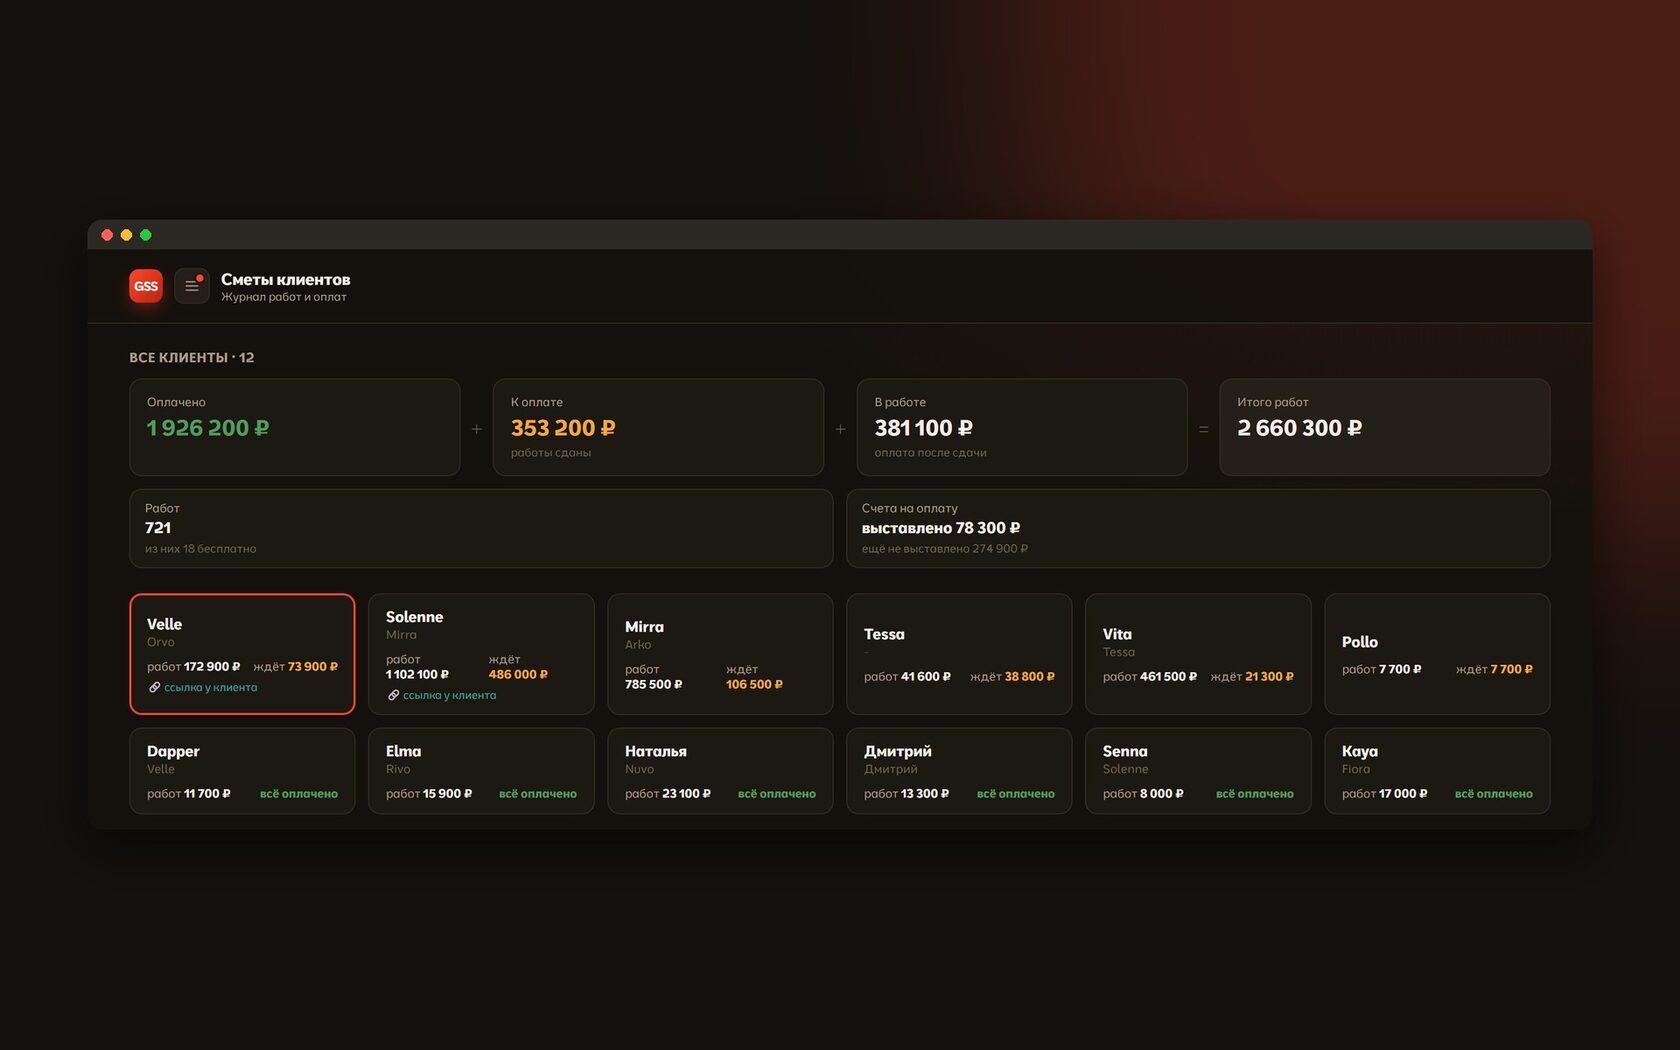This screenshot has height=1050, width=1680.
Task: Open the Pollo client card
Action: [1437, 654]
